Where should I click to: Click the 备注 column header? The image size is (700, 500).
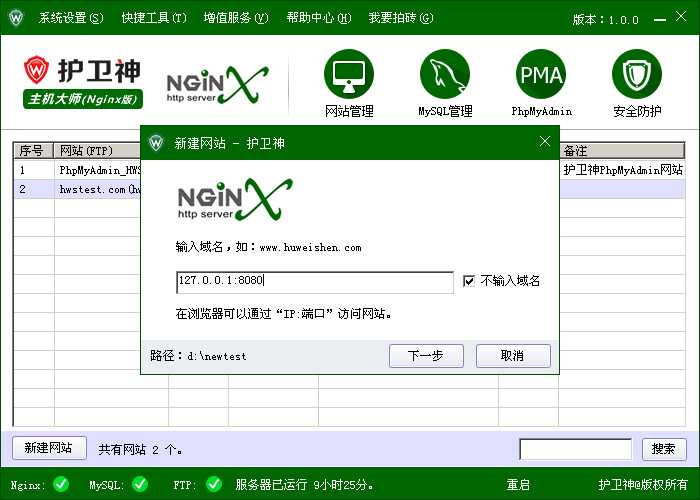[x=622, y=150]
